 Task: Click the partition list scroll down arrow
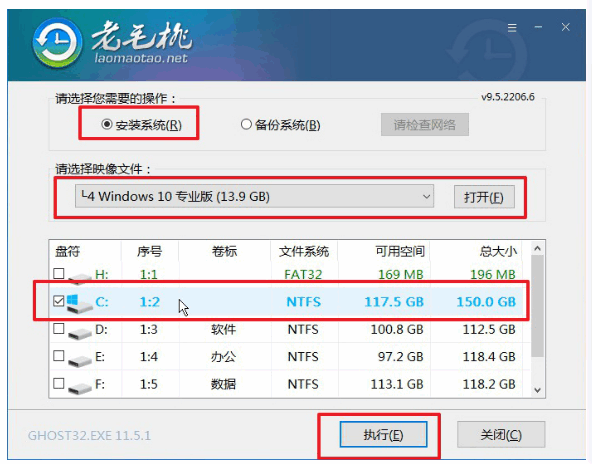pos(538,390)
